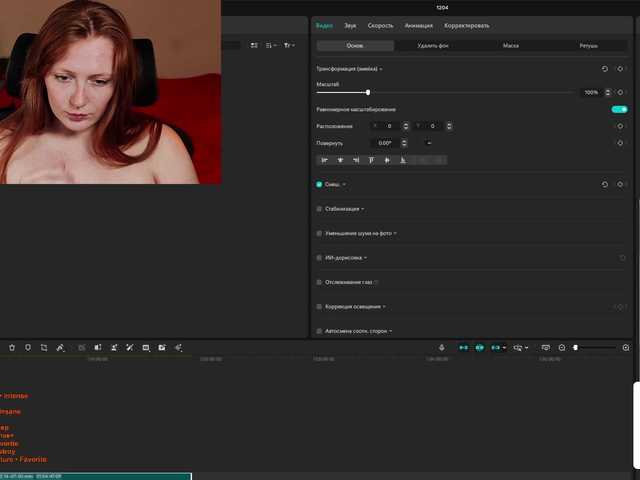The width and height of the screenshot is (640, 480).
Task: Click the microphone voiceover record icon
Action: (x=442, y=347)
